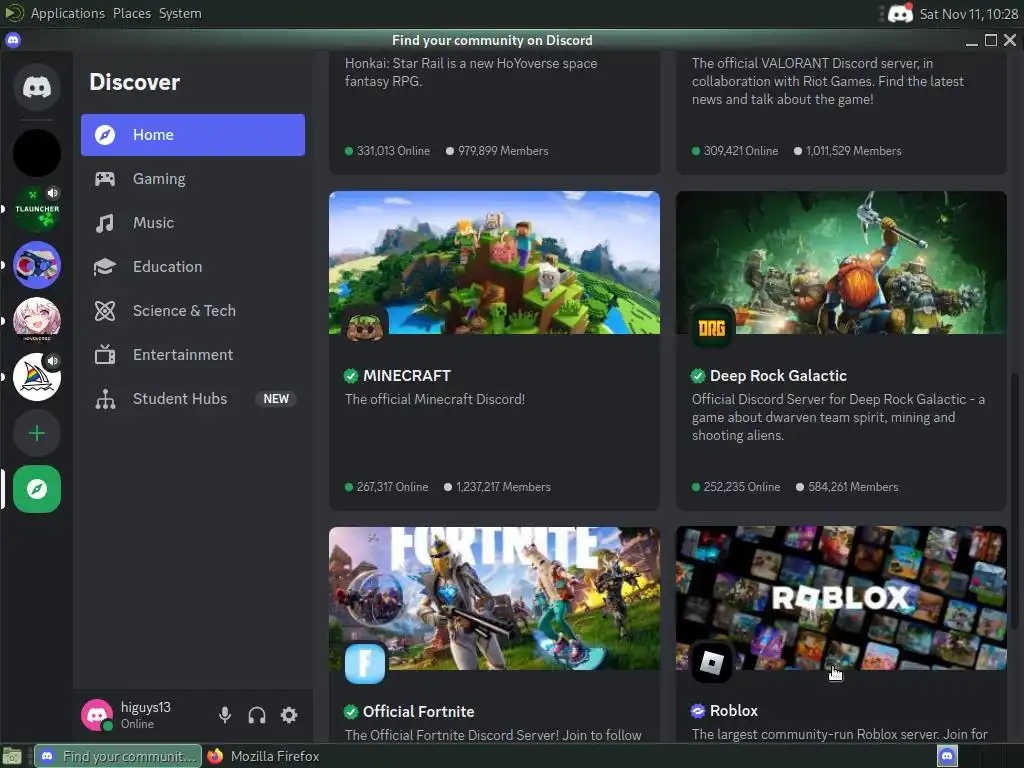Viewport: 1024px width, 768px height.
Task: Toggle microphone mute
Action: click(225, 715)
